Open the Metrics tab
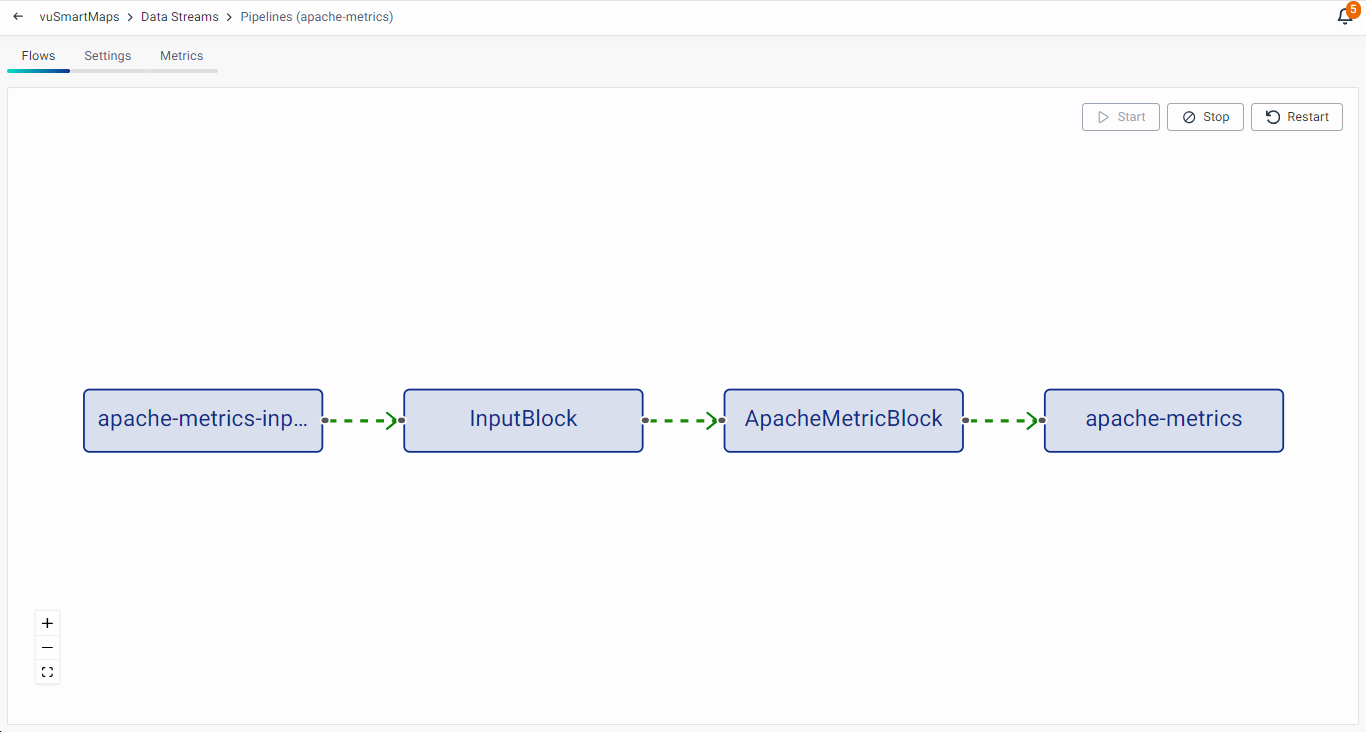Viewport: 1366px width, 732px height. pos(181,56)
